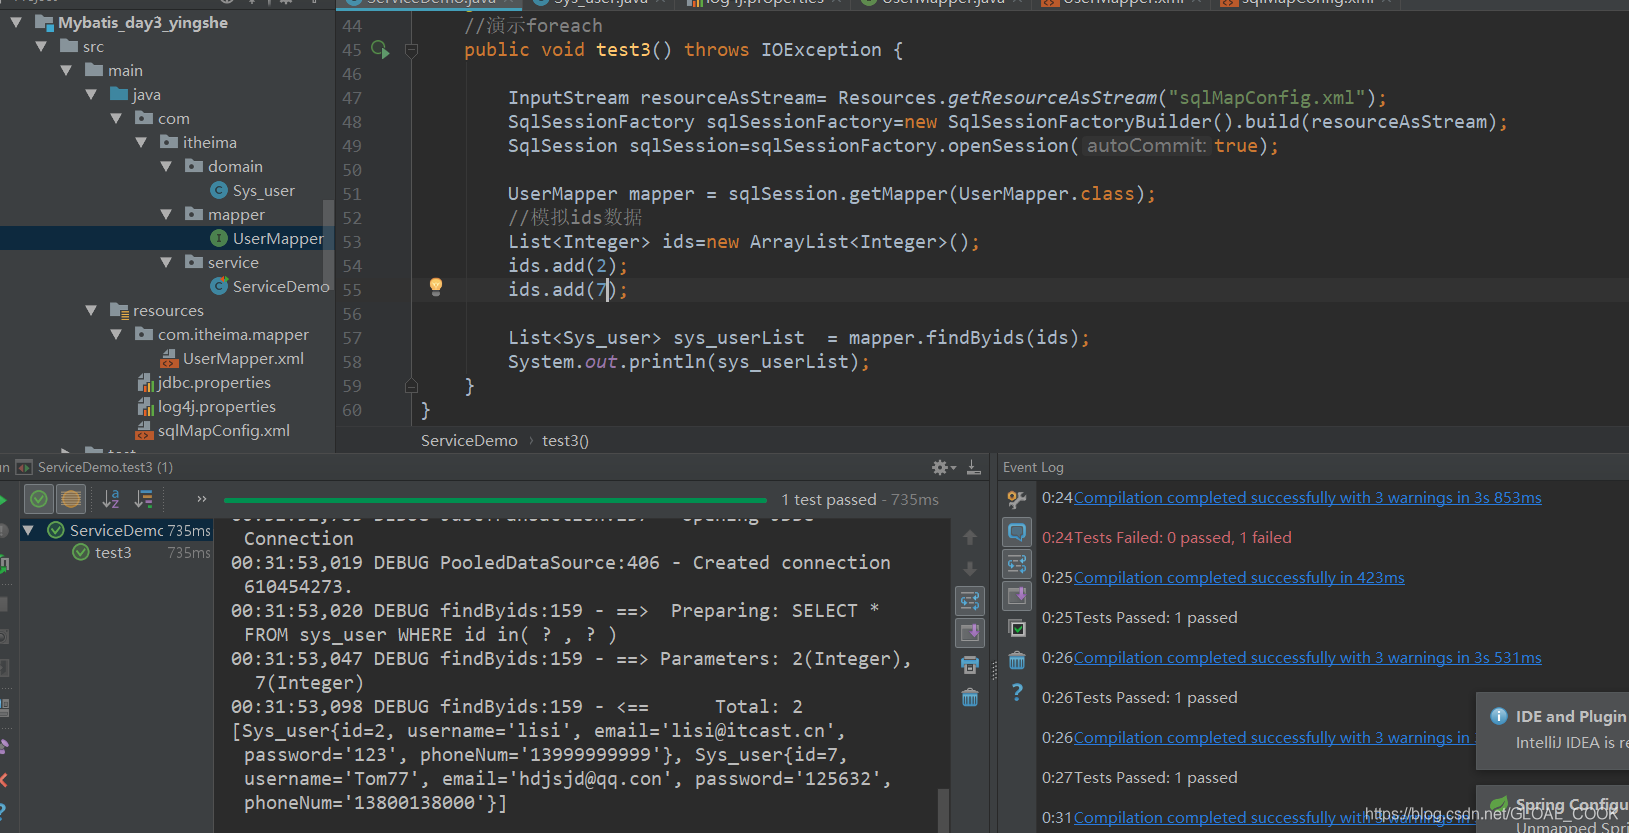Toggle soft-wrap in Run console

tap(969, 601)
